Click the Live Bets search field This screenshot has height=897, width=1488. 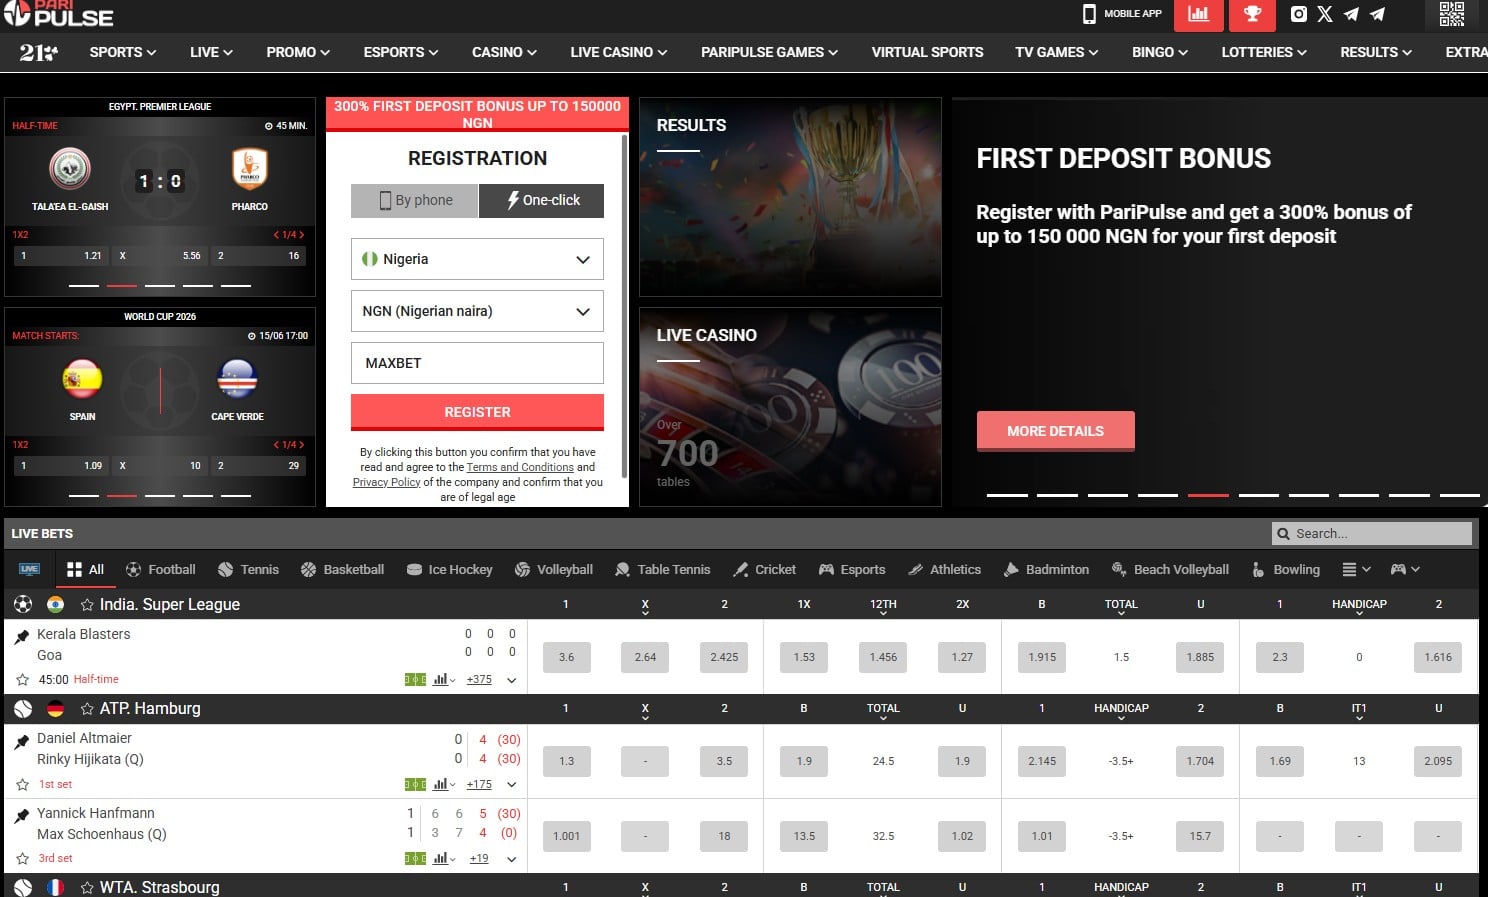pyautogui.click(x=1372, y=534)
